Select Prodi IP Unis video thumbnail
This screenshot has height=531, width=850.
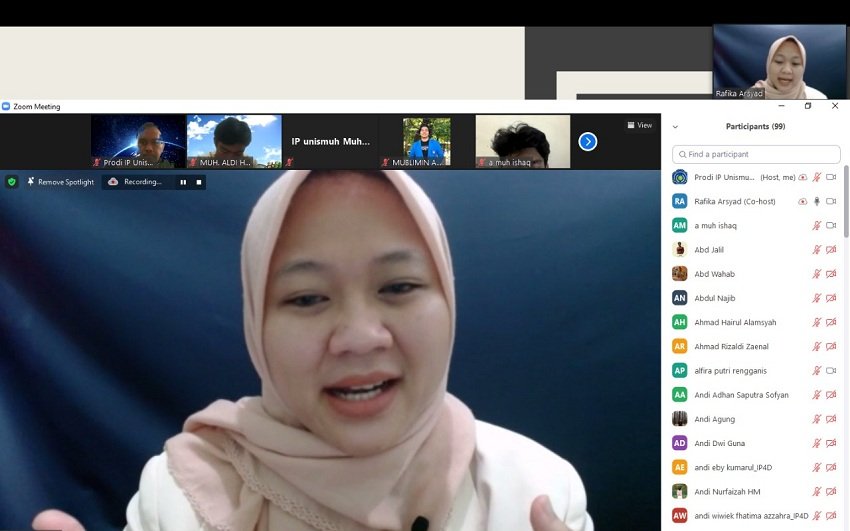tap(138, 141)
